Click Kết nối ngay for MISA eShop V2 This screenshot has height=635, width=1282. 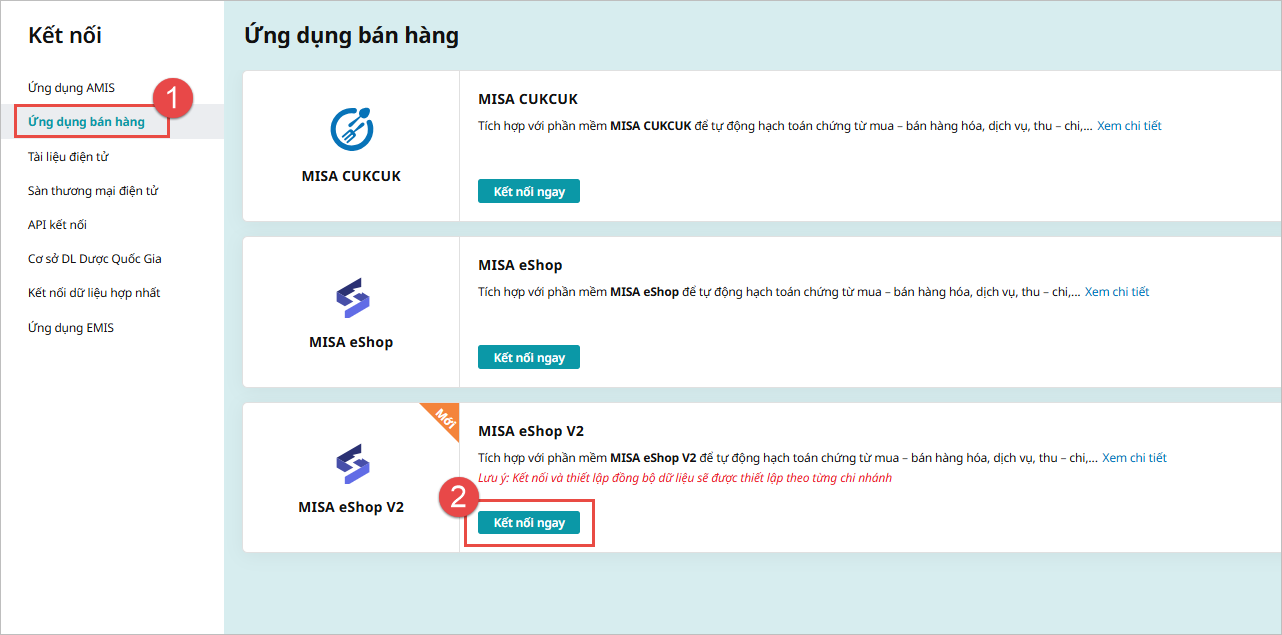(x=529, y=522)
